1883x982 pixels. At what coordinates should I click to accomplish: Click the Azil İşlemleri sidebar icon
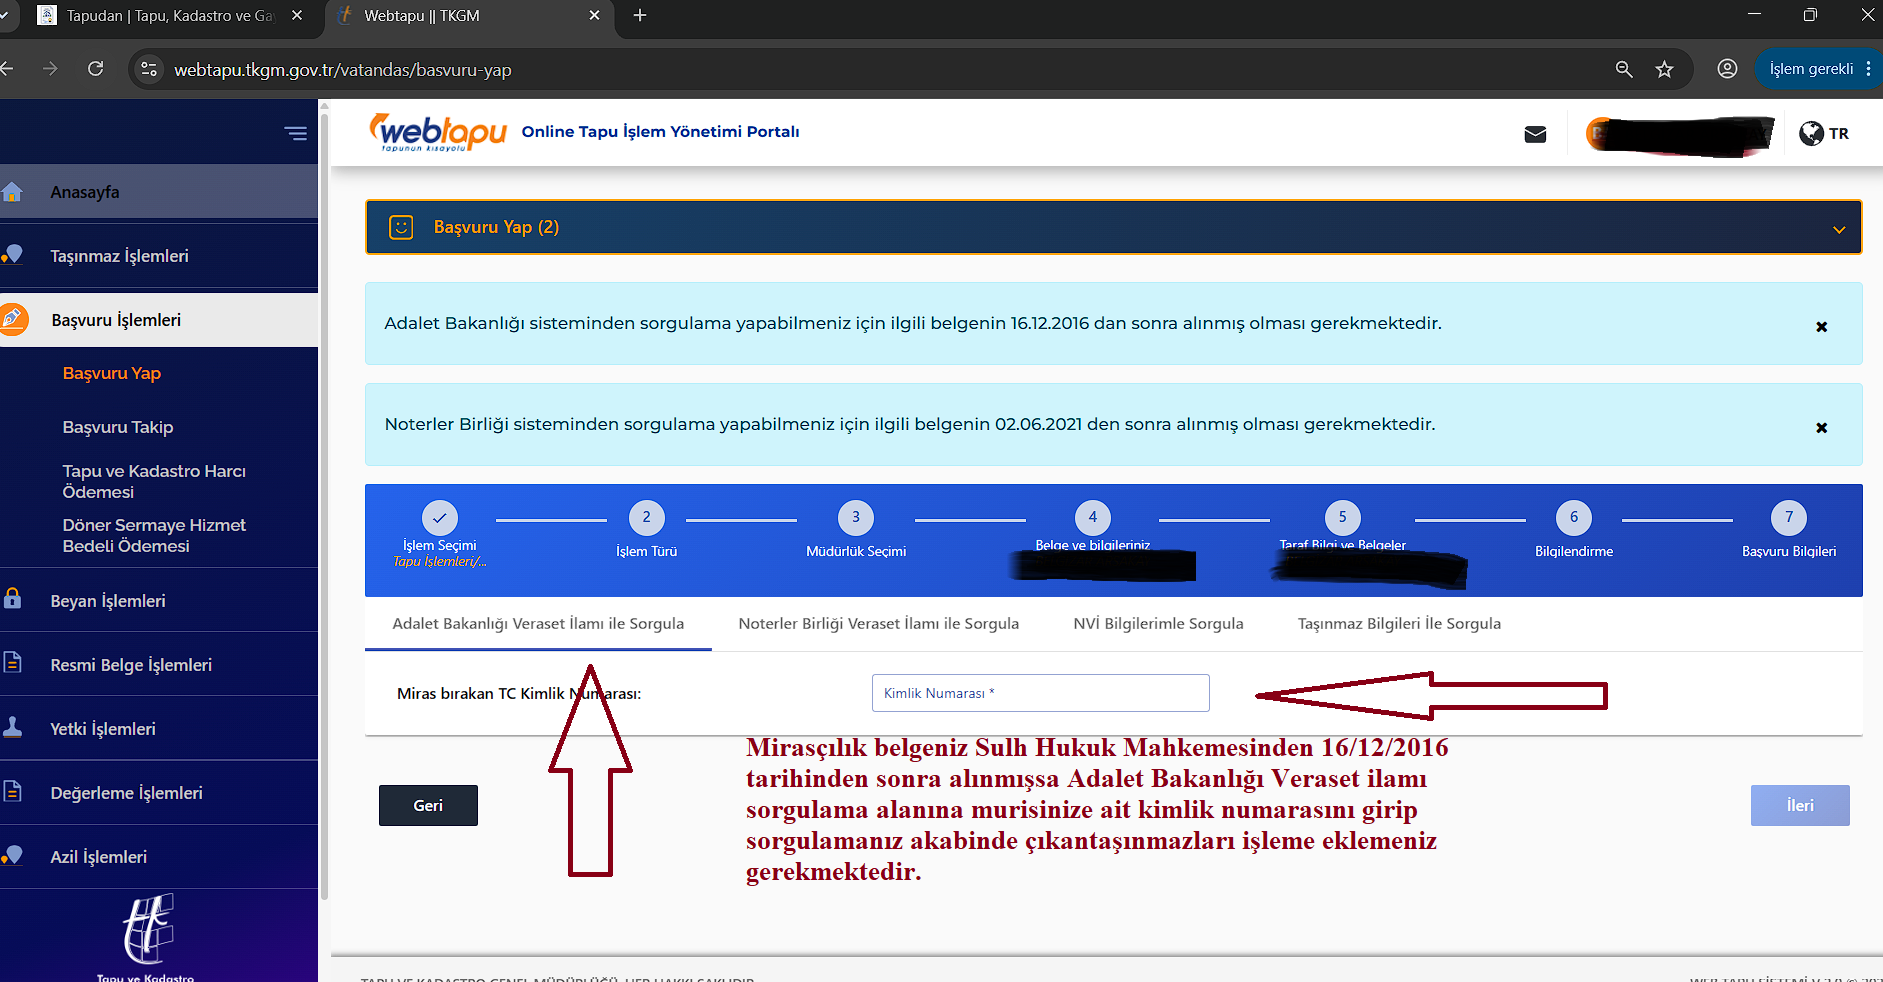(x=12, y=856)
